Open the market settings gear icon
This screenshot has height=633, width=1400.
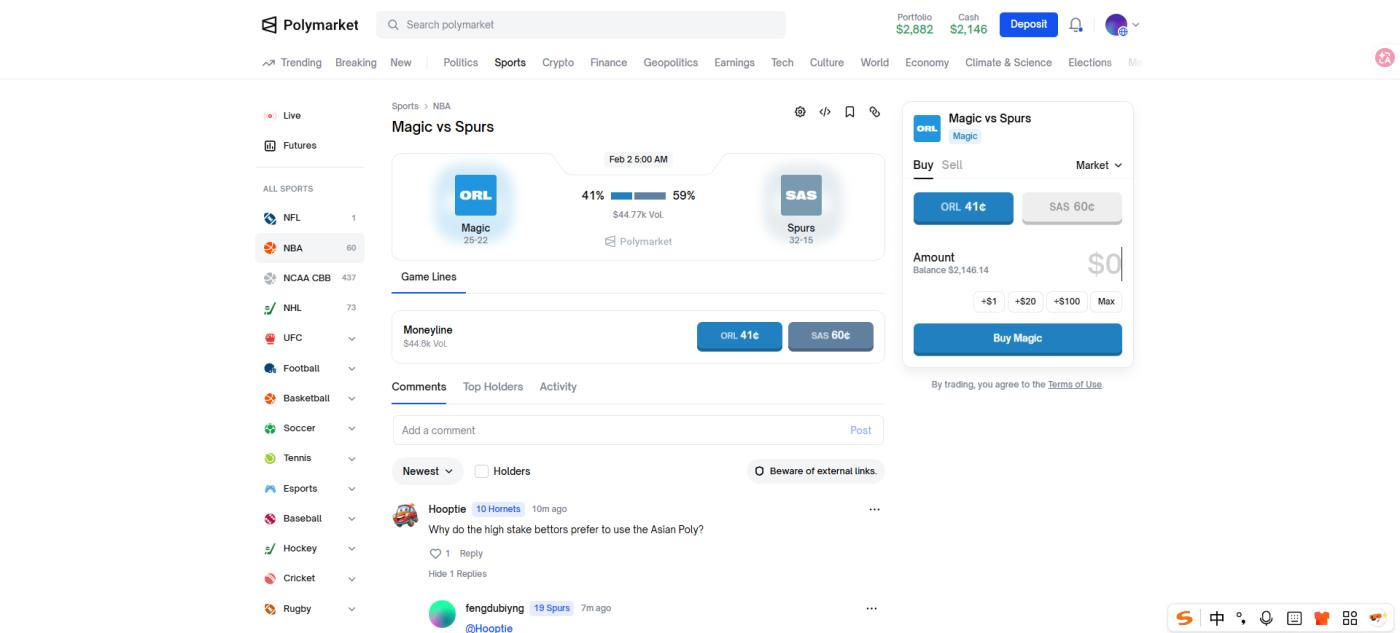pos(800,112)
